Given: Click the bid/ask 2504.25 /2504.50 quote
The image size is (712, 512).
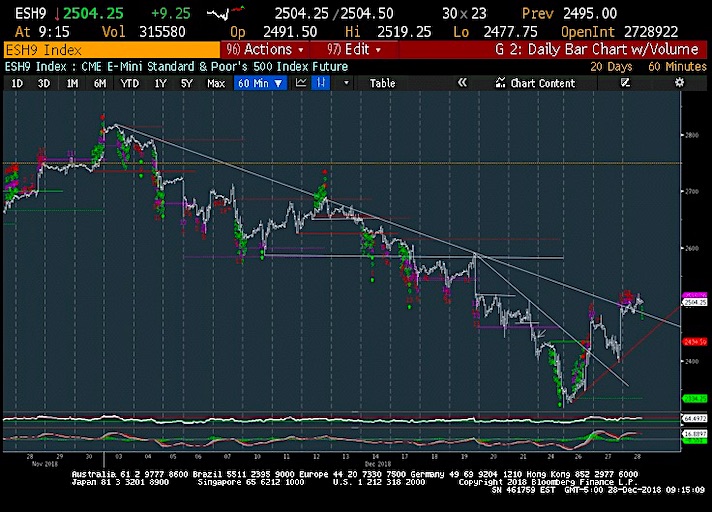Looking at the screenshot, I should [x=334, y=13].
